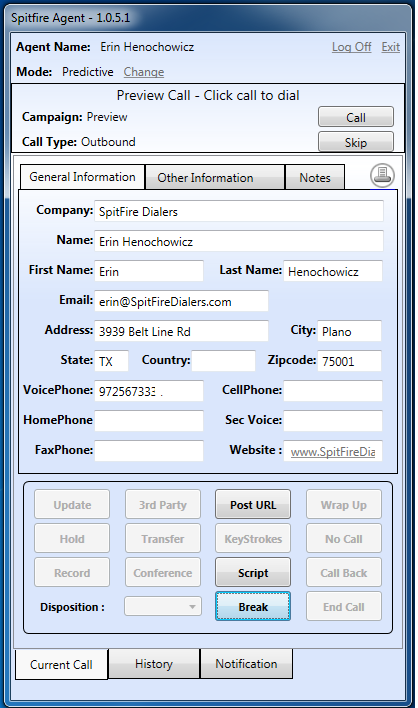Click the State field showing TX
The height and width of the screenshot is (708, 418).
pyautogui.click(x=111, y=361)
